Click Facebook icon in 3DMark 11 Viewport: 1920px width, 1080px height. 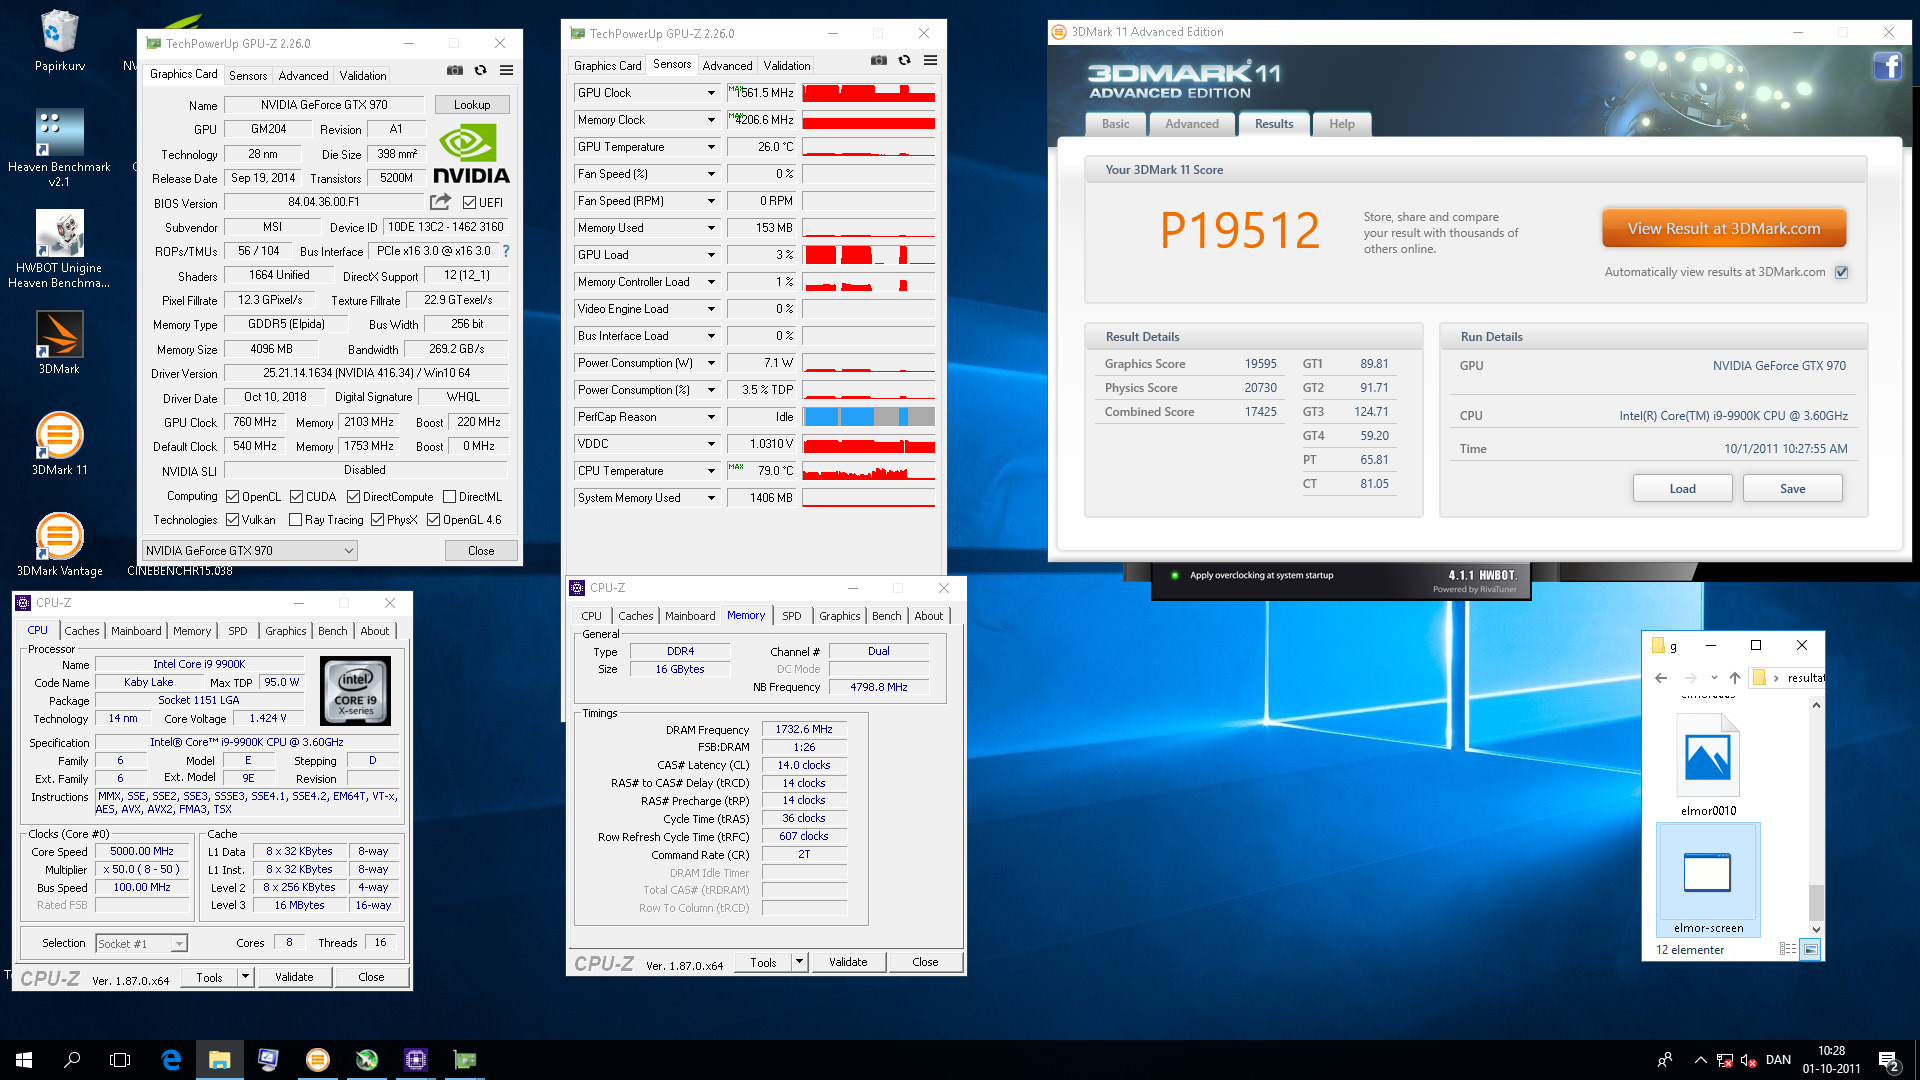1887,67
